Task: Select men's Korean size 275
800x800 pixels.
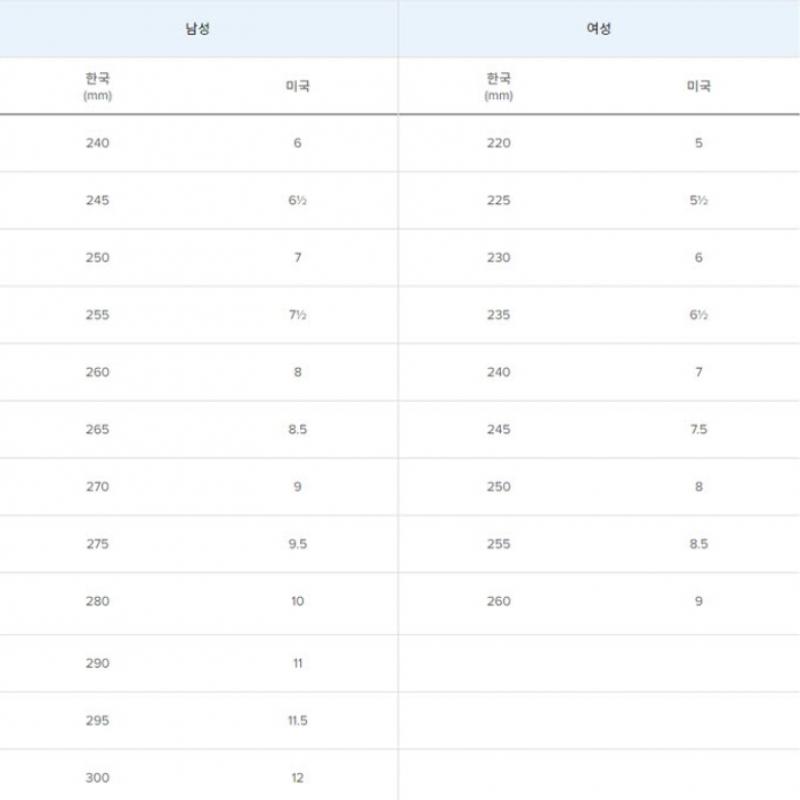Action: click(98, 544)
